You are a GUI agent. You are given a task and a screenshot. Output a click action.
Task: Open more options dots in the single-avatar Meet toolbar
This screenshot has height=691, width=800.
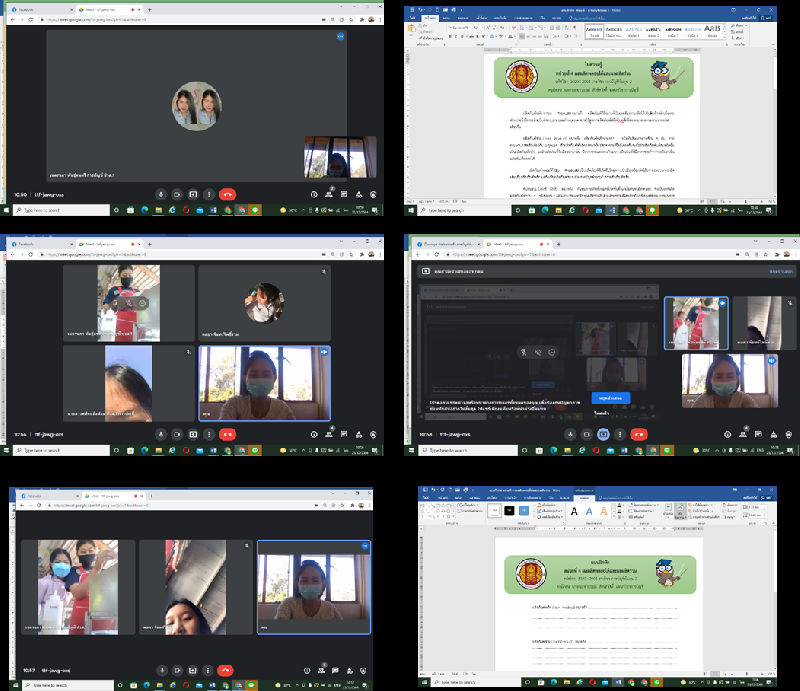209,194
